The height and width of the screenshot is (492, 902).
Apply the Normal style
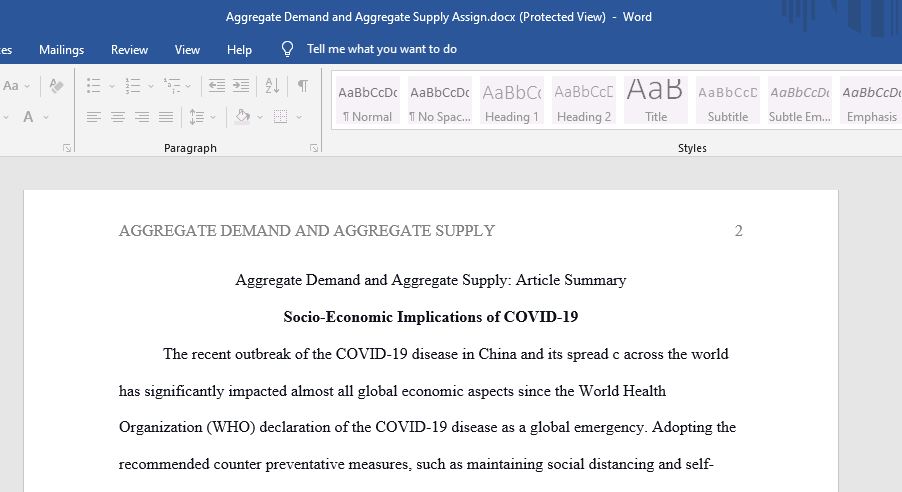tap(368, 101)
